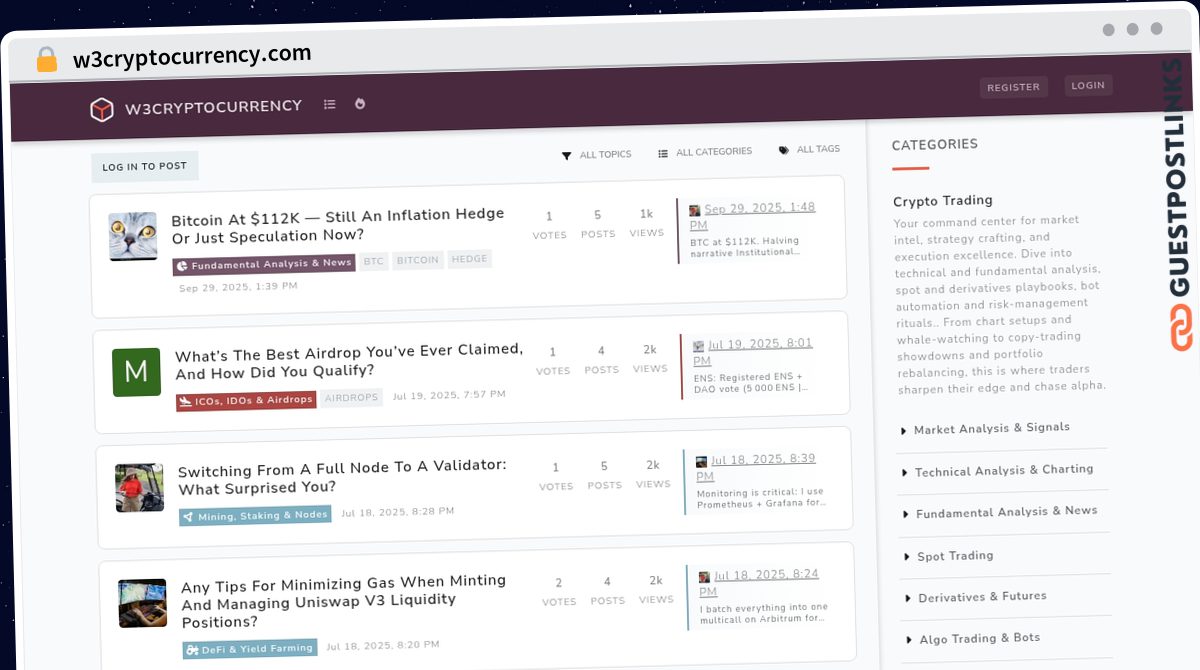This screenshot has width=1200, height=670.
Task: Open the All Categories filter dropdown
Action: coord(705,152)
